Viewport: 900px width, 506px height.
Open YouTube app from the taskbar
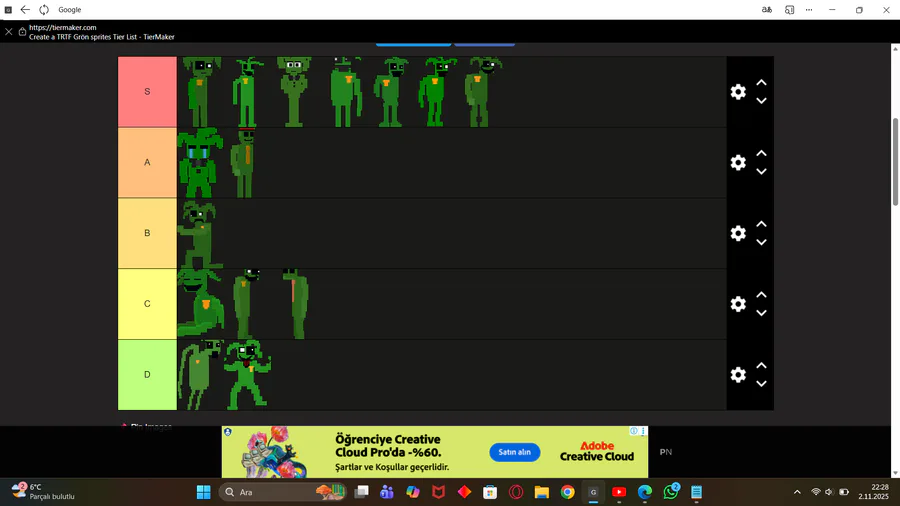coord(619,492)
